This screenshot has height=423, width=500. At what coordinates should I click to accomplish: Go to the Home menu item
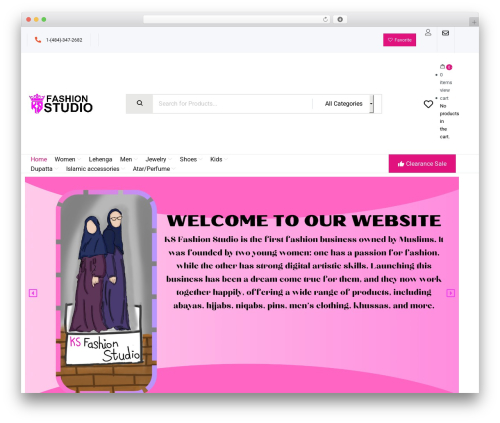point(39,159)
